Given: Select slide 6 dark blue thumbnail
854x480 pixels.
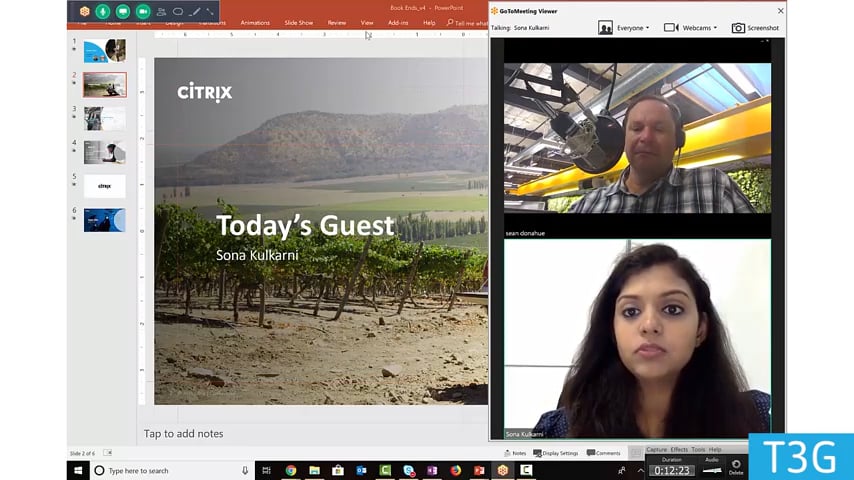Looking at the screenshot, I should pos(105,220).
